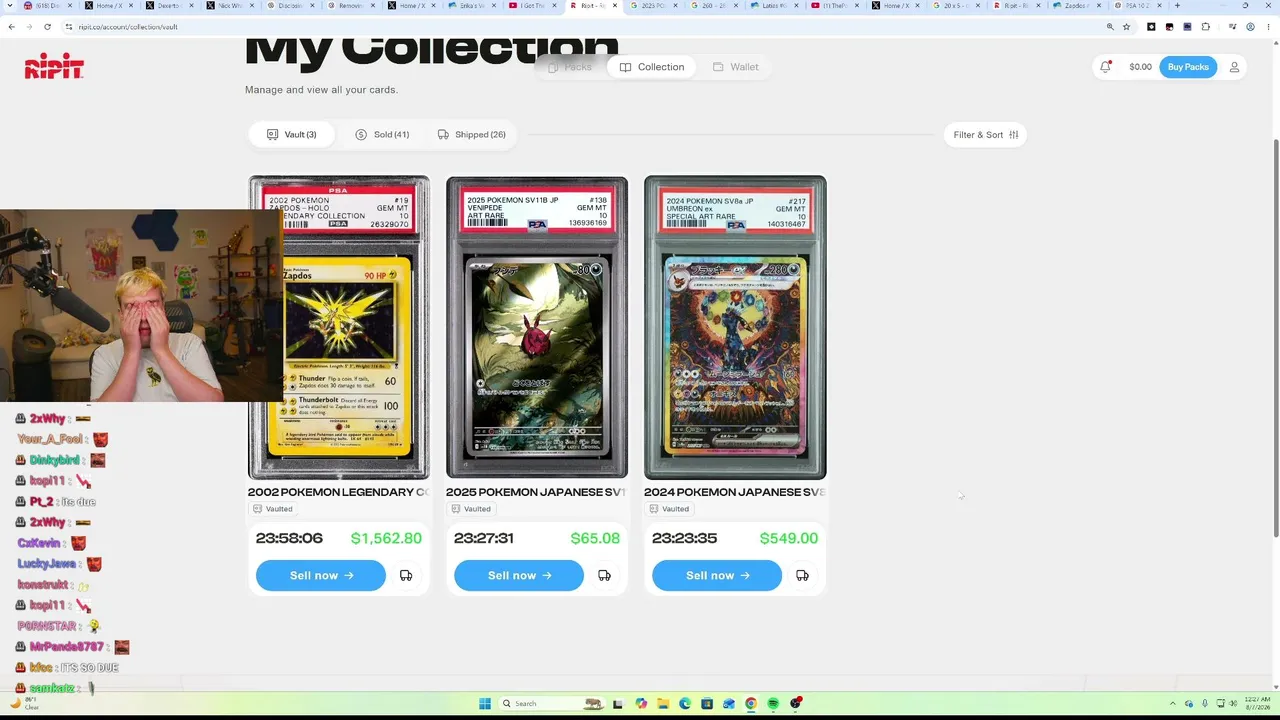Open Microsoft Store from the taskbar
The image size is (1280, 720).
(x=707, y=703)
